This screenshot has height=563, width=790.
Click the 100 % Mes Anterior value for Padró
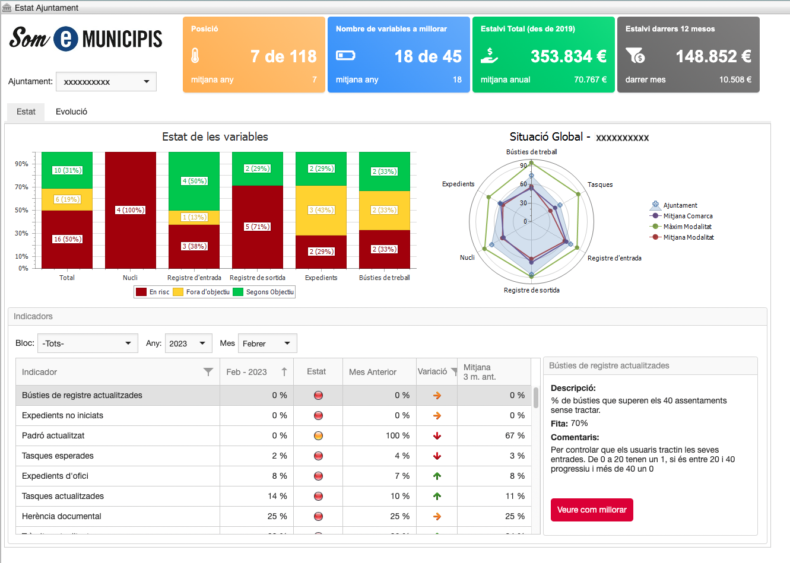coord(398,435)
